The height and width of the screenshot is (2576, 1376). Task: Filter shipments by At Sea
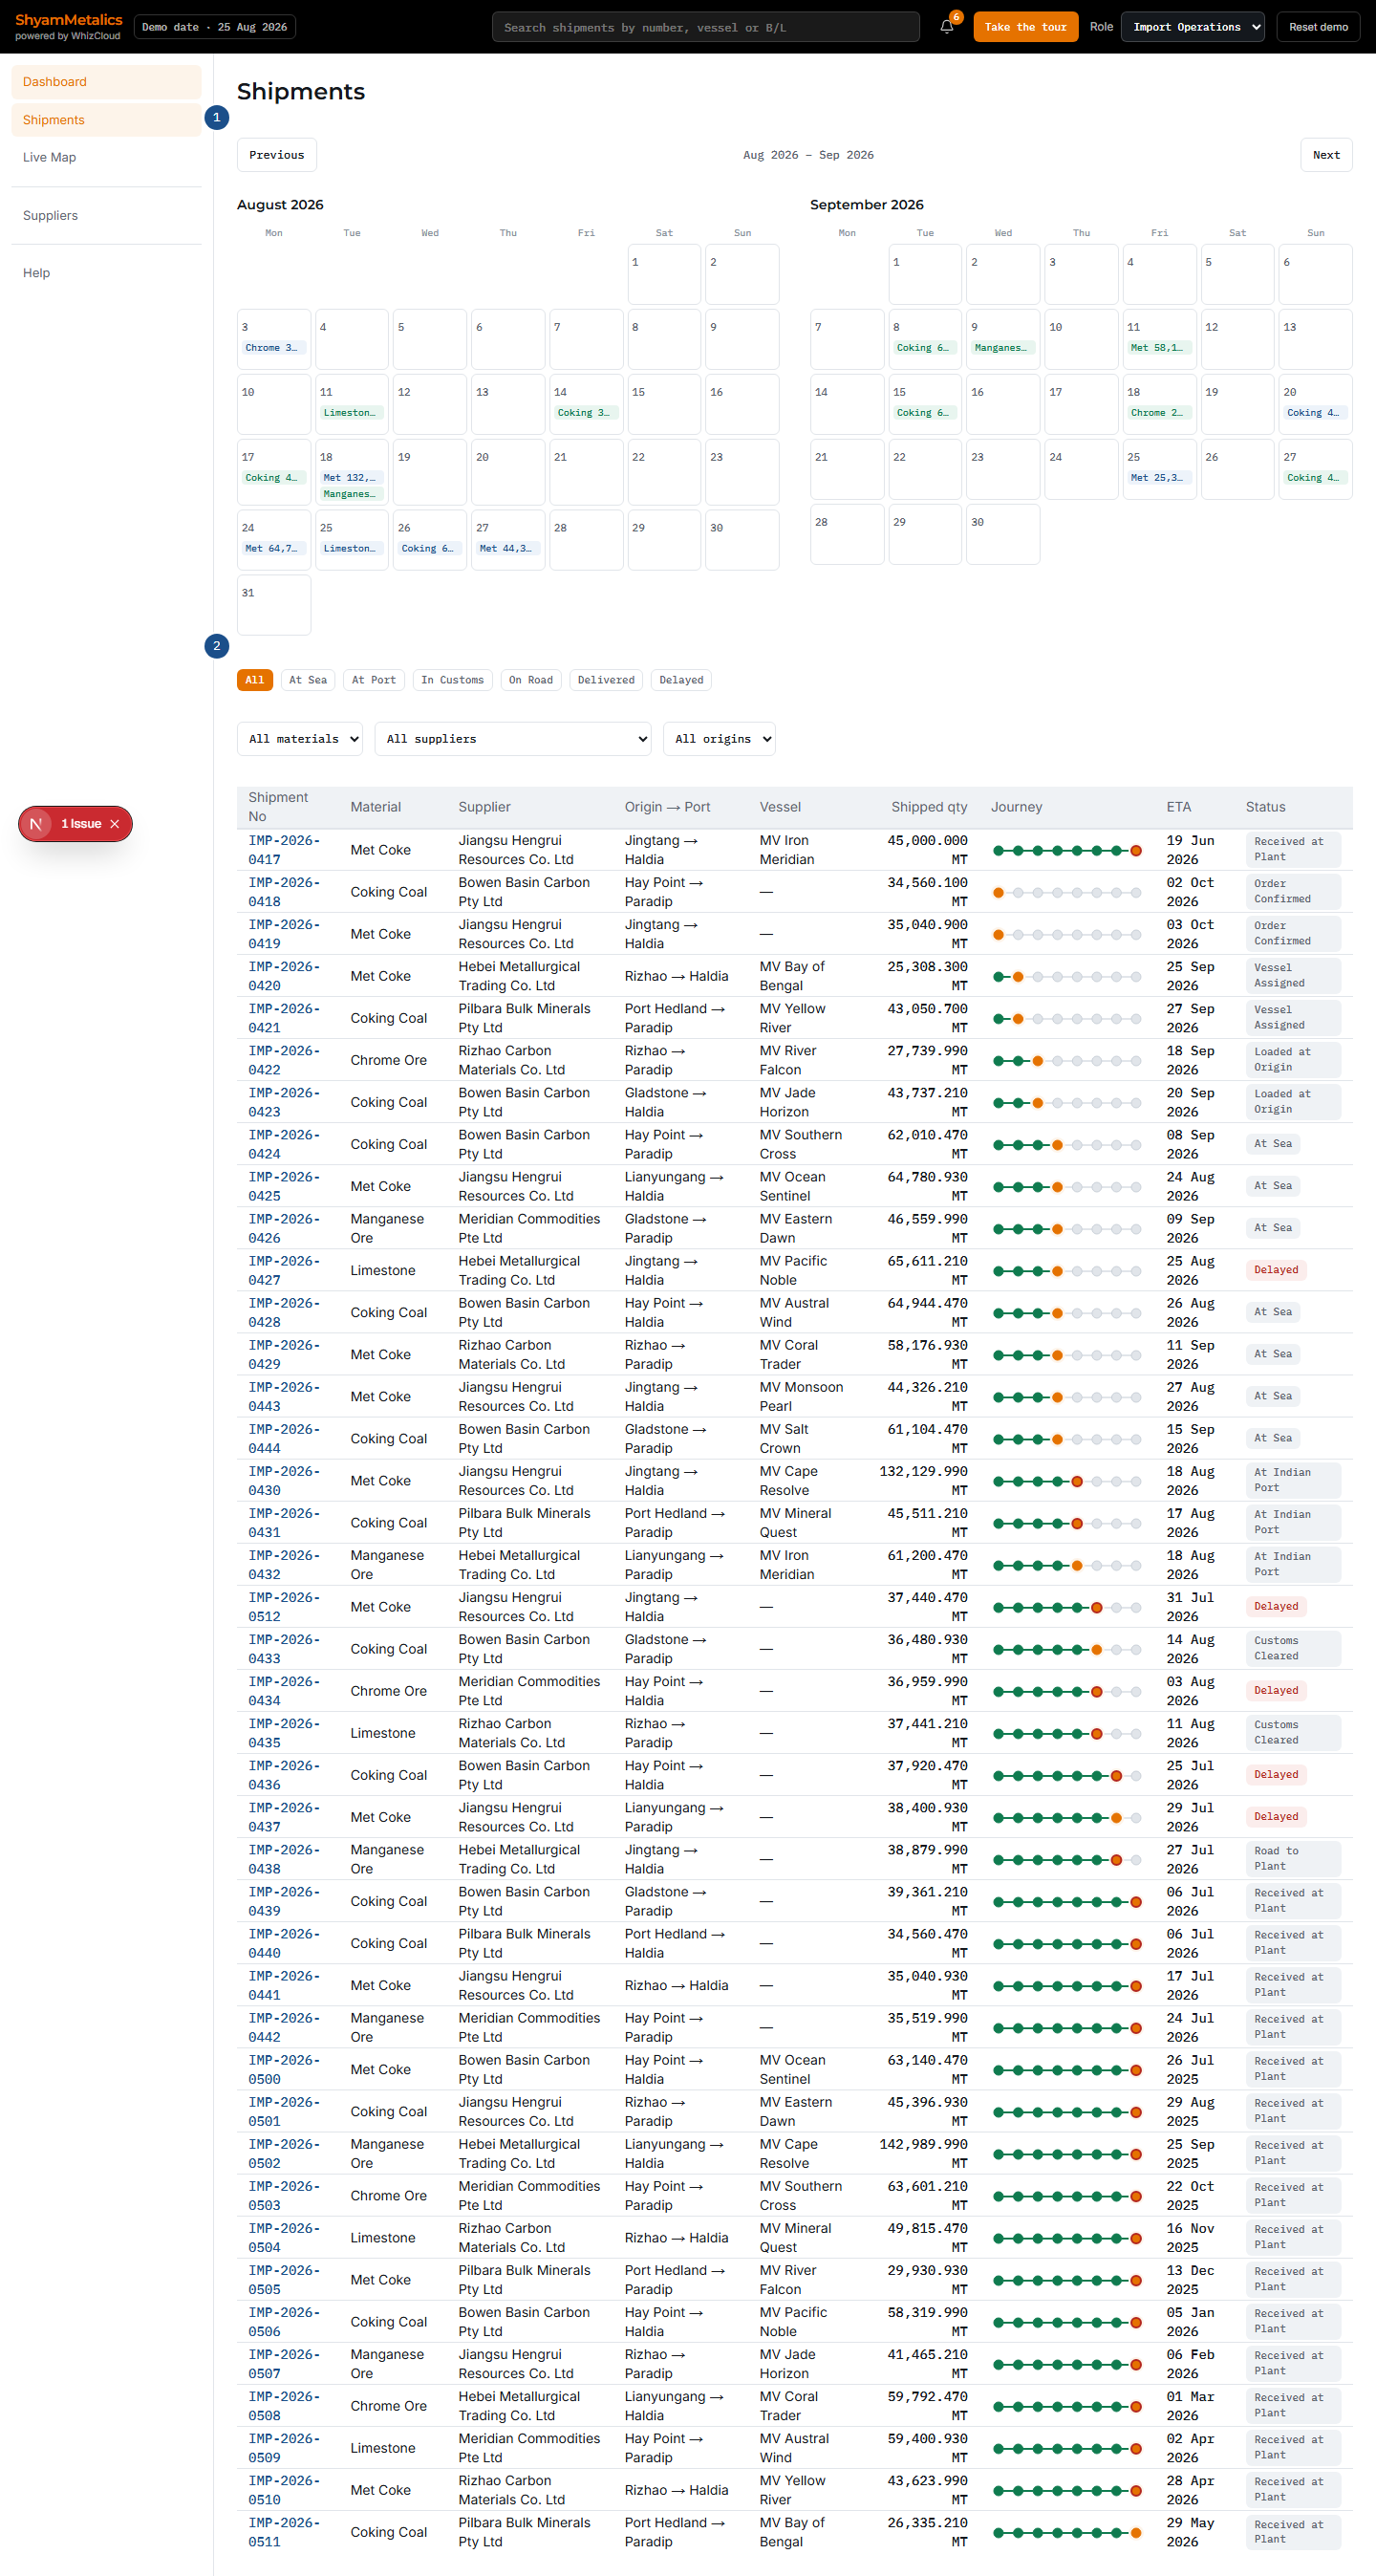coord(308,680)
